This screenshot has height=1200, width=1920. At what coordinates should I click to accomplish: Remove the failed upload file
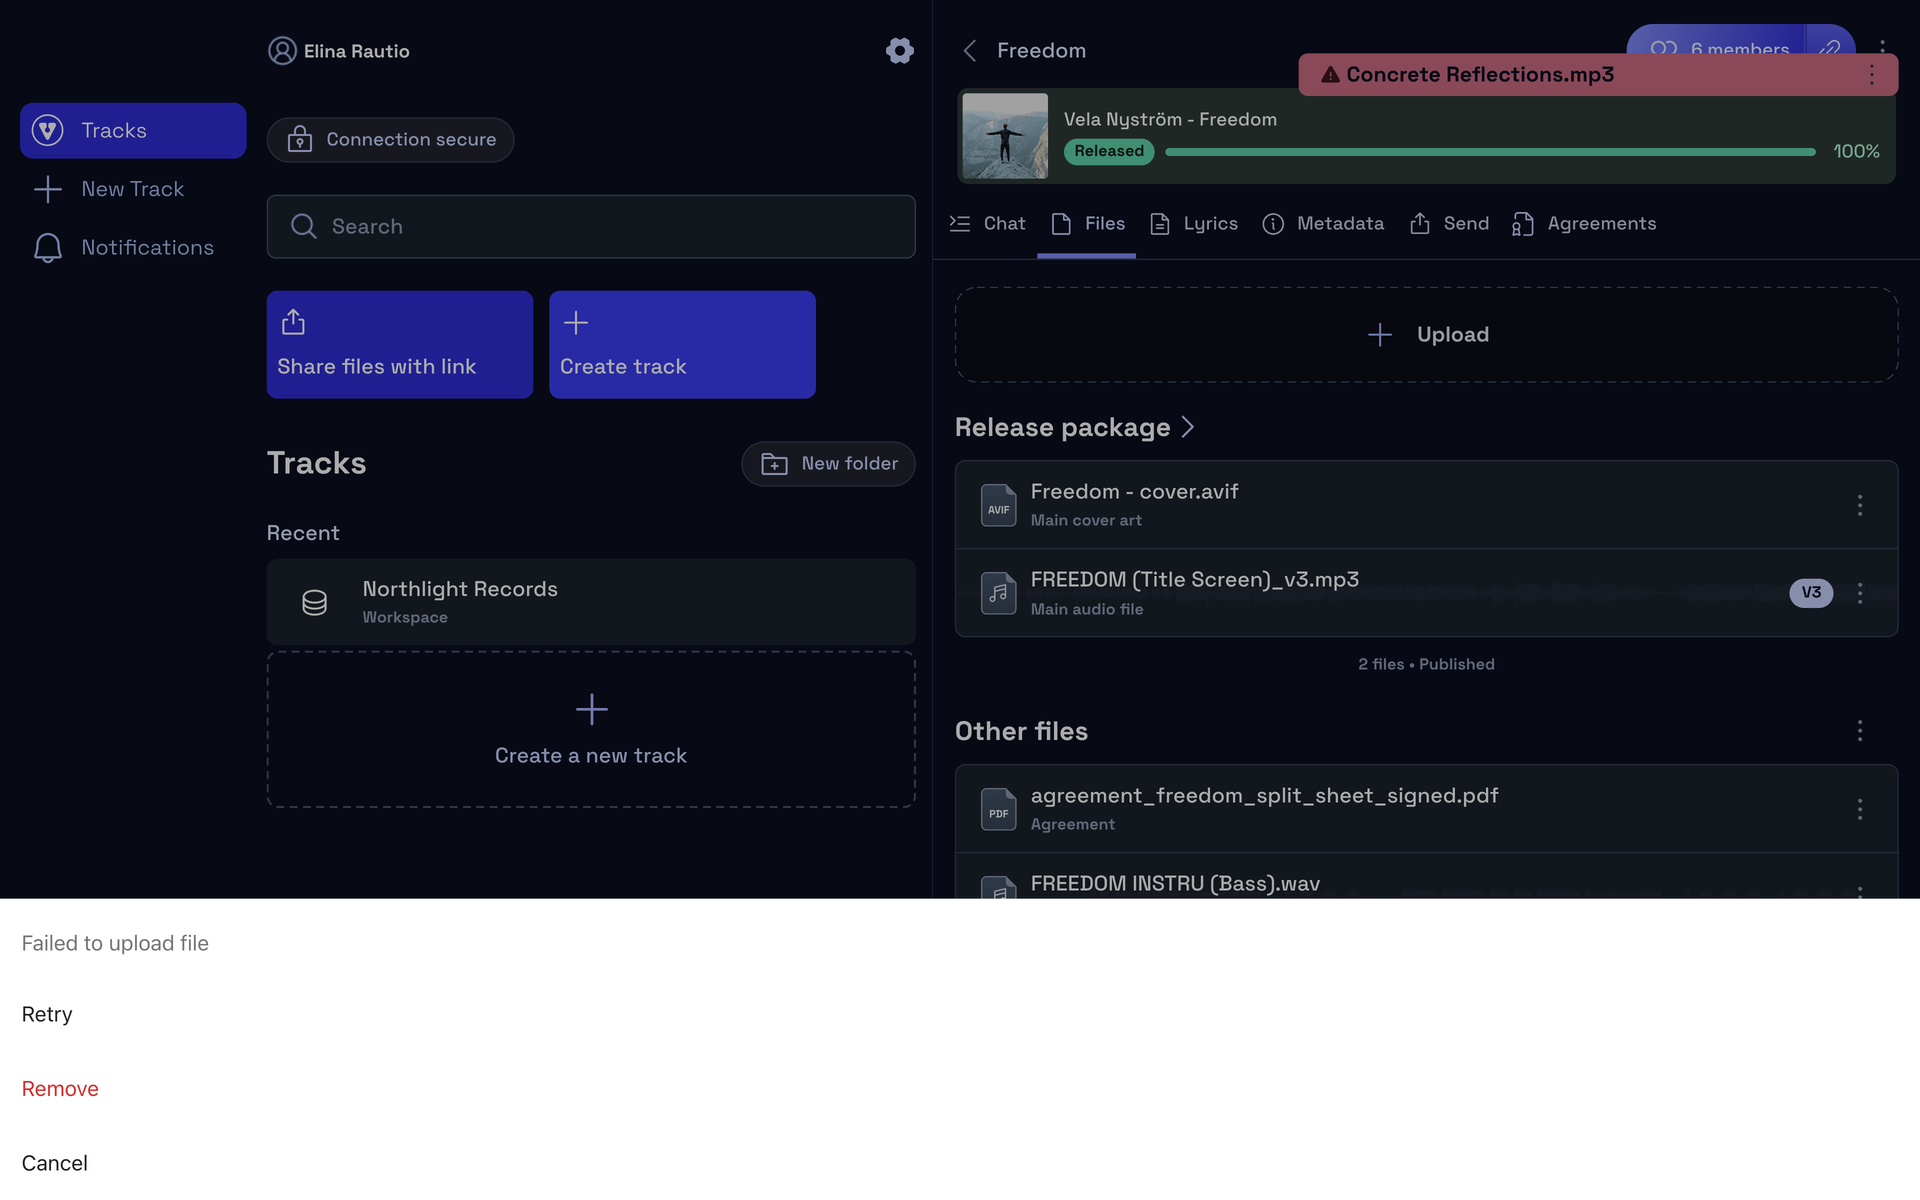point(60,1089)
